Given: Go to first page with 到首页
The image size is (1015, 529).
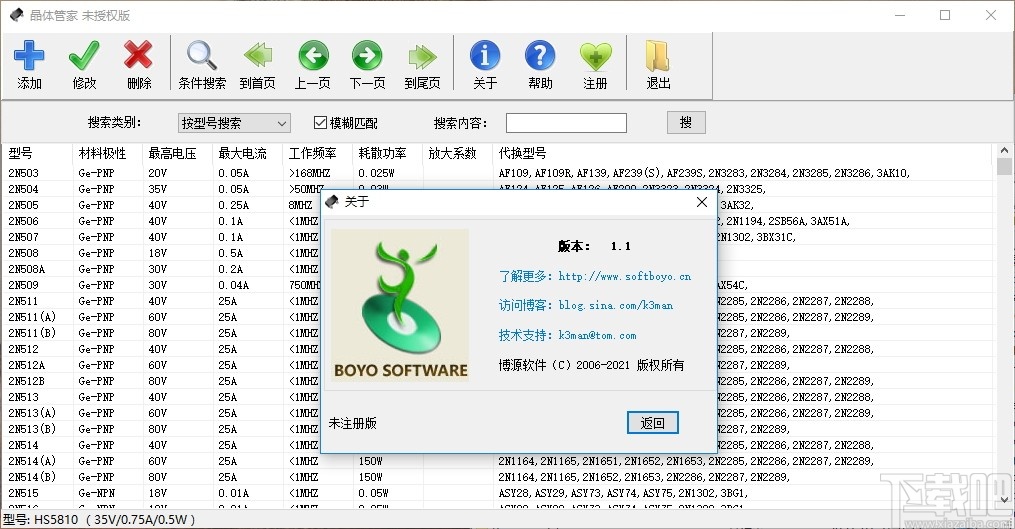Looking at the screenshot, I should 258,65.
